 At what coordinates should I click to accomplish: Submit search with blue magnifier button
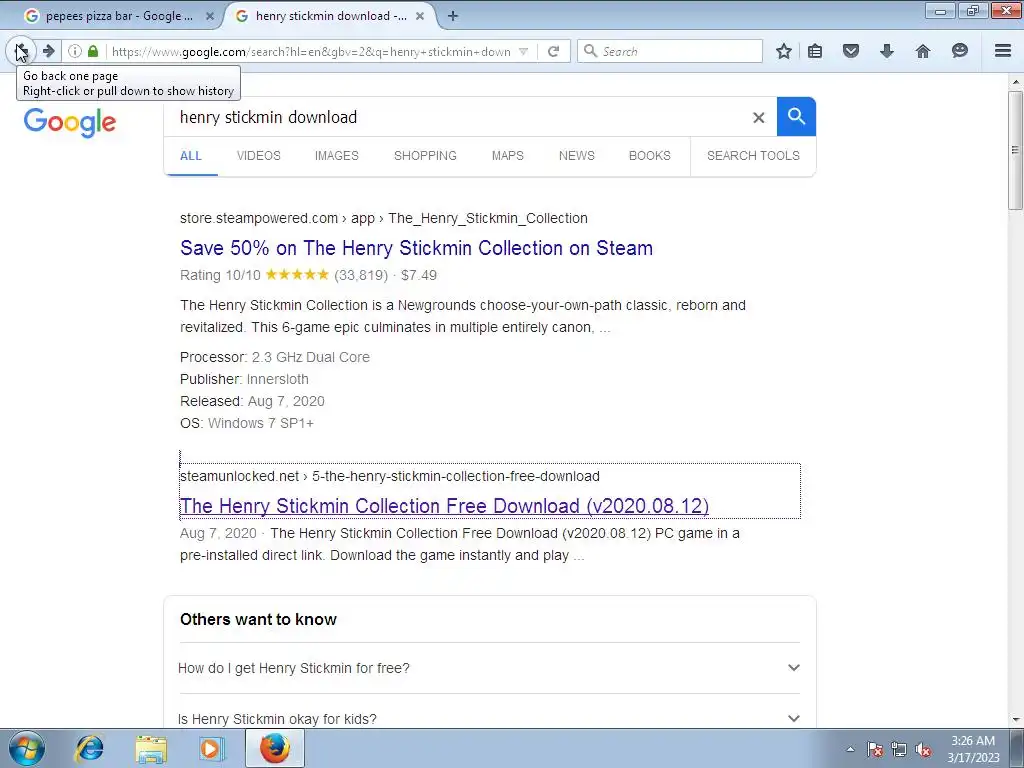tap(796, 117)
